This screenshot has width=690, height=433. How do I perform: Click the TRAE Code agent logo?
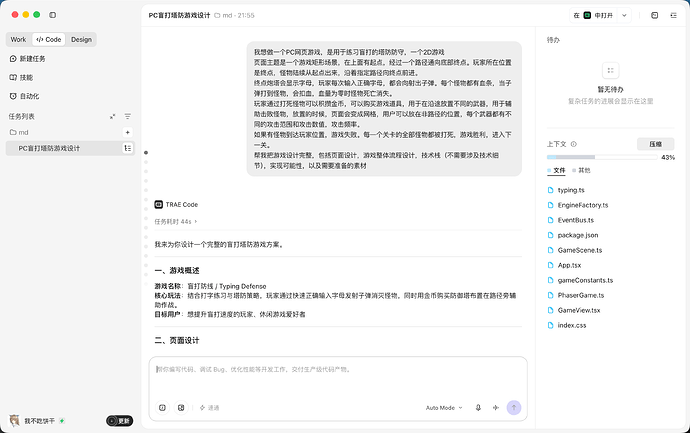click(158, 205)
